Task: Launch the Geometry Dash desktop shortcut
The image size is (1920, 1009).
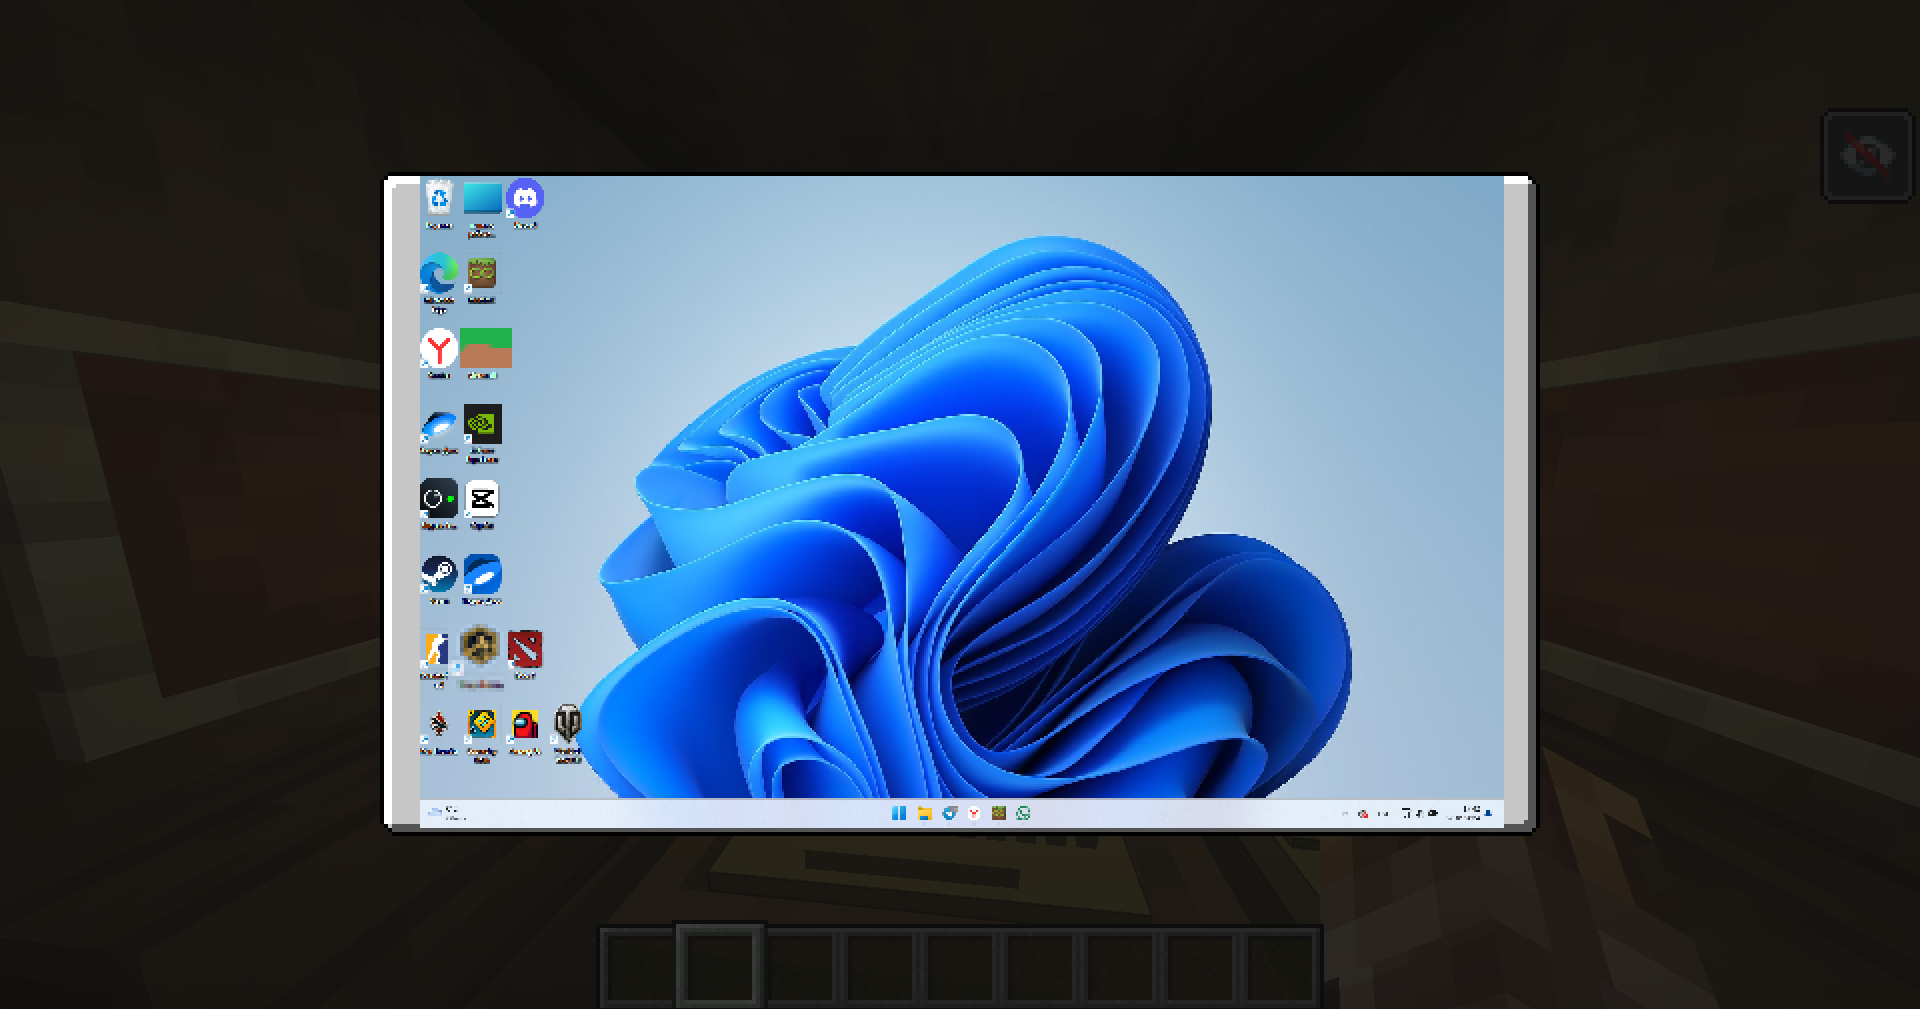Action: [481, 724]
